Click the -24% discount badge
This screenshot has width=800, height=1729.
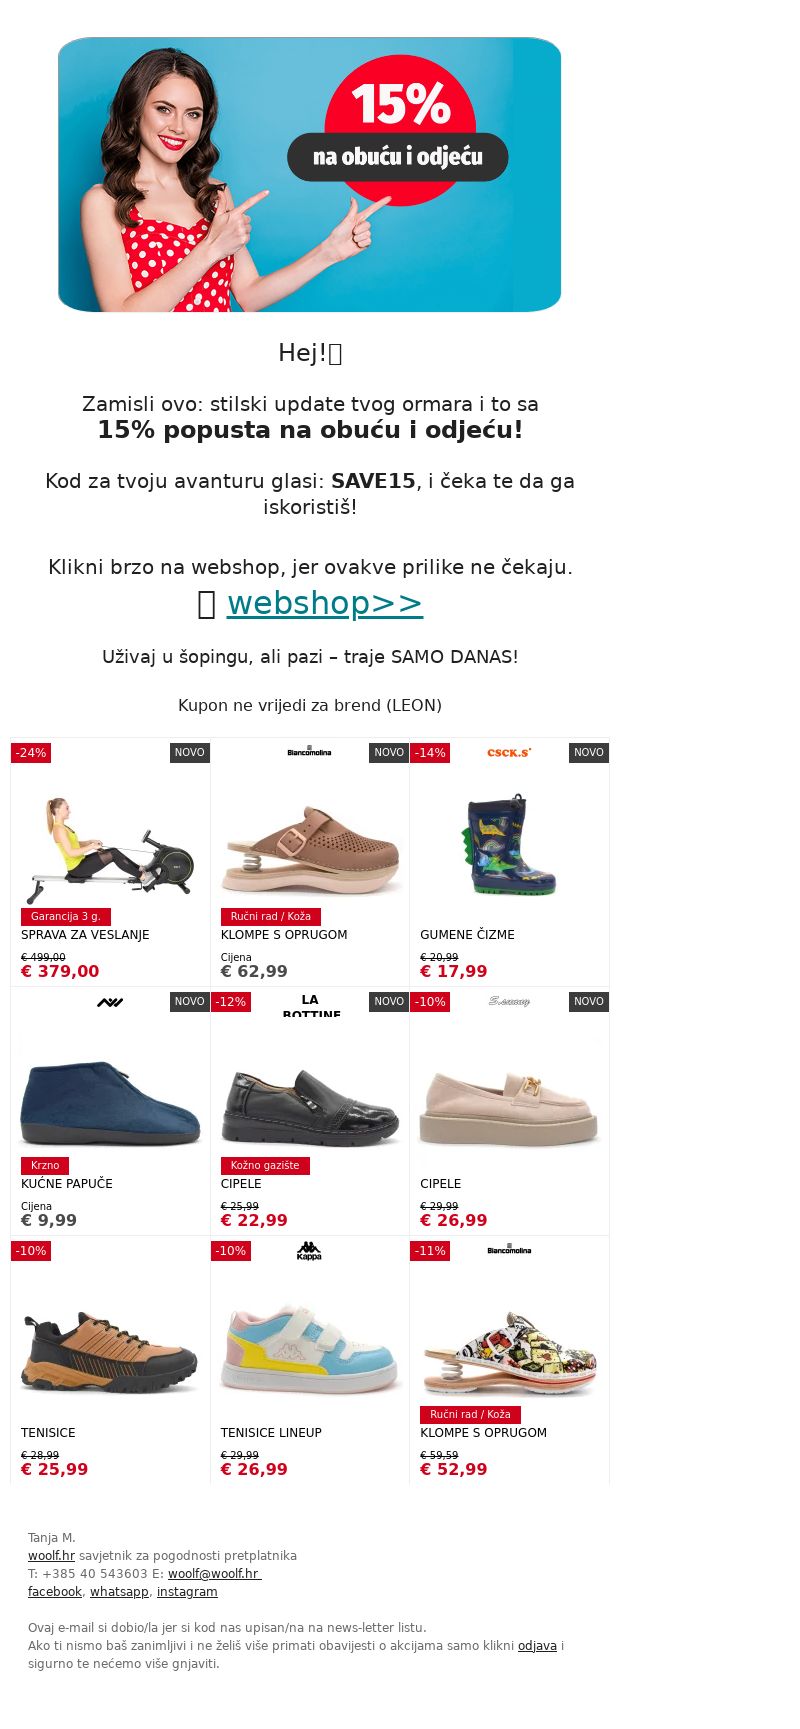click(31, 753)
